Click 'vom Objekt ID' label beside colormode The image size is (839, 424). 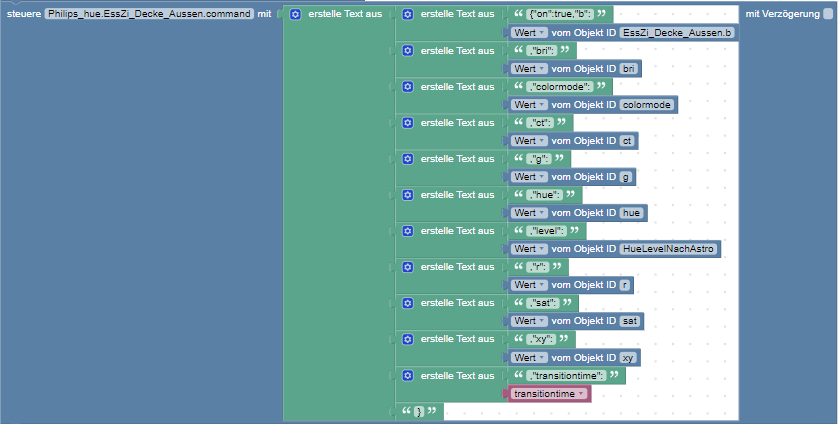click(x=583, y=105)
